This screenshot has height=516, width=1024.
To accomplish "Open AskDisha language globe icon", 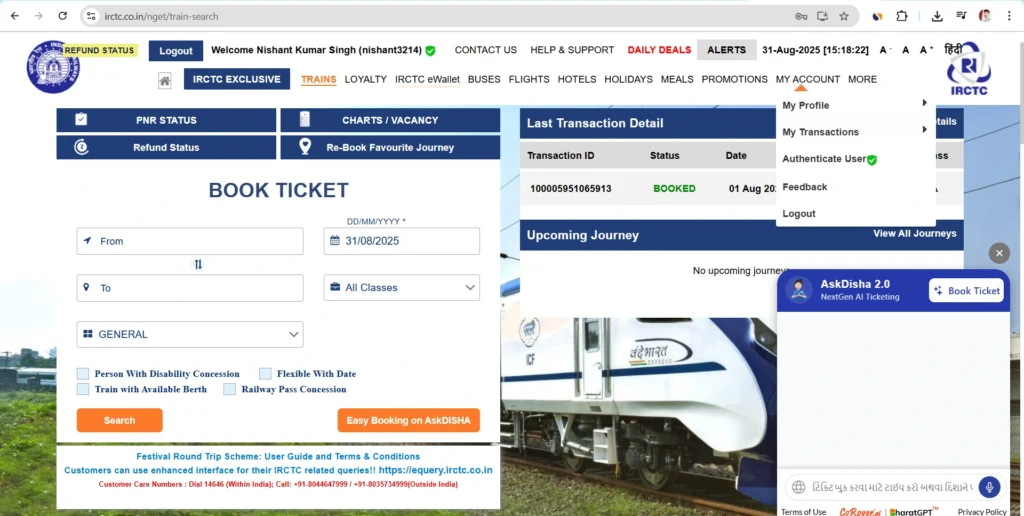I will [x=798, y=487].
